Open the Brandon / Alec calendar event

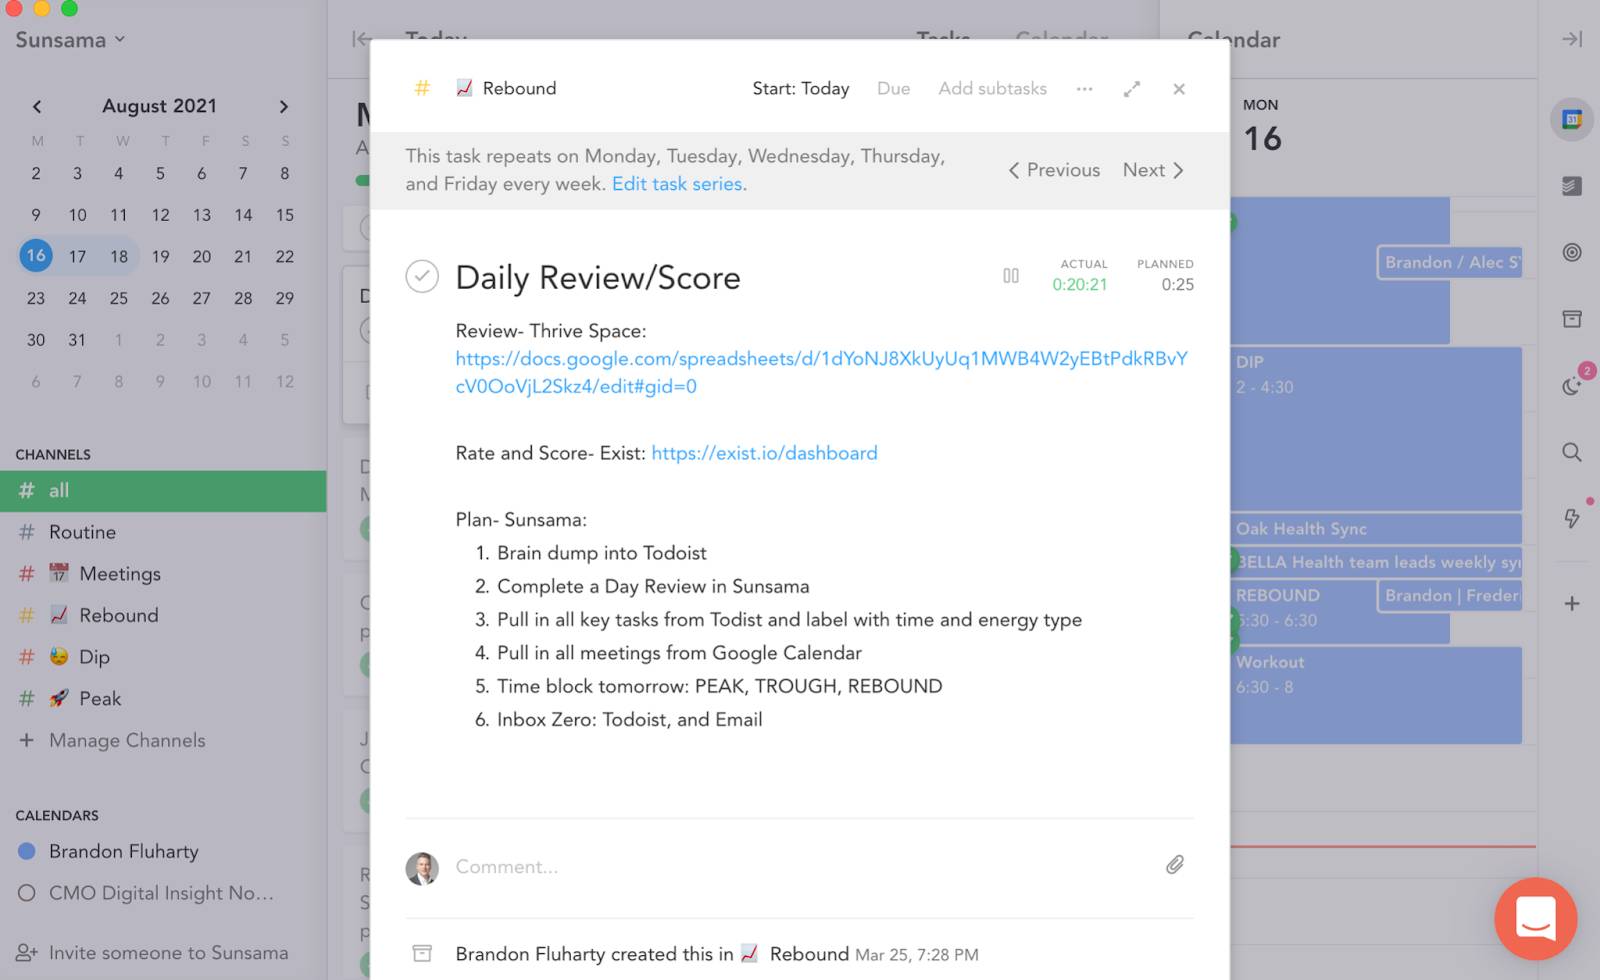click(x=1449, y=262)
